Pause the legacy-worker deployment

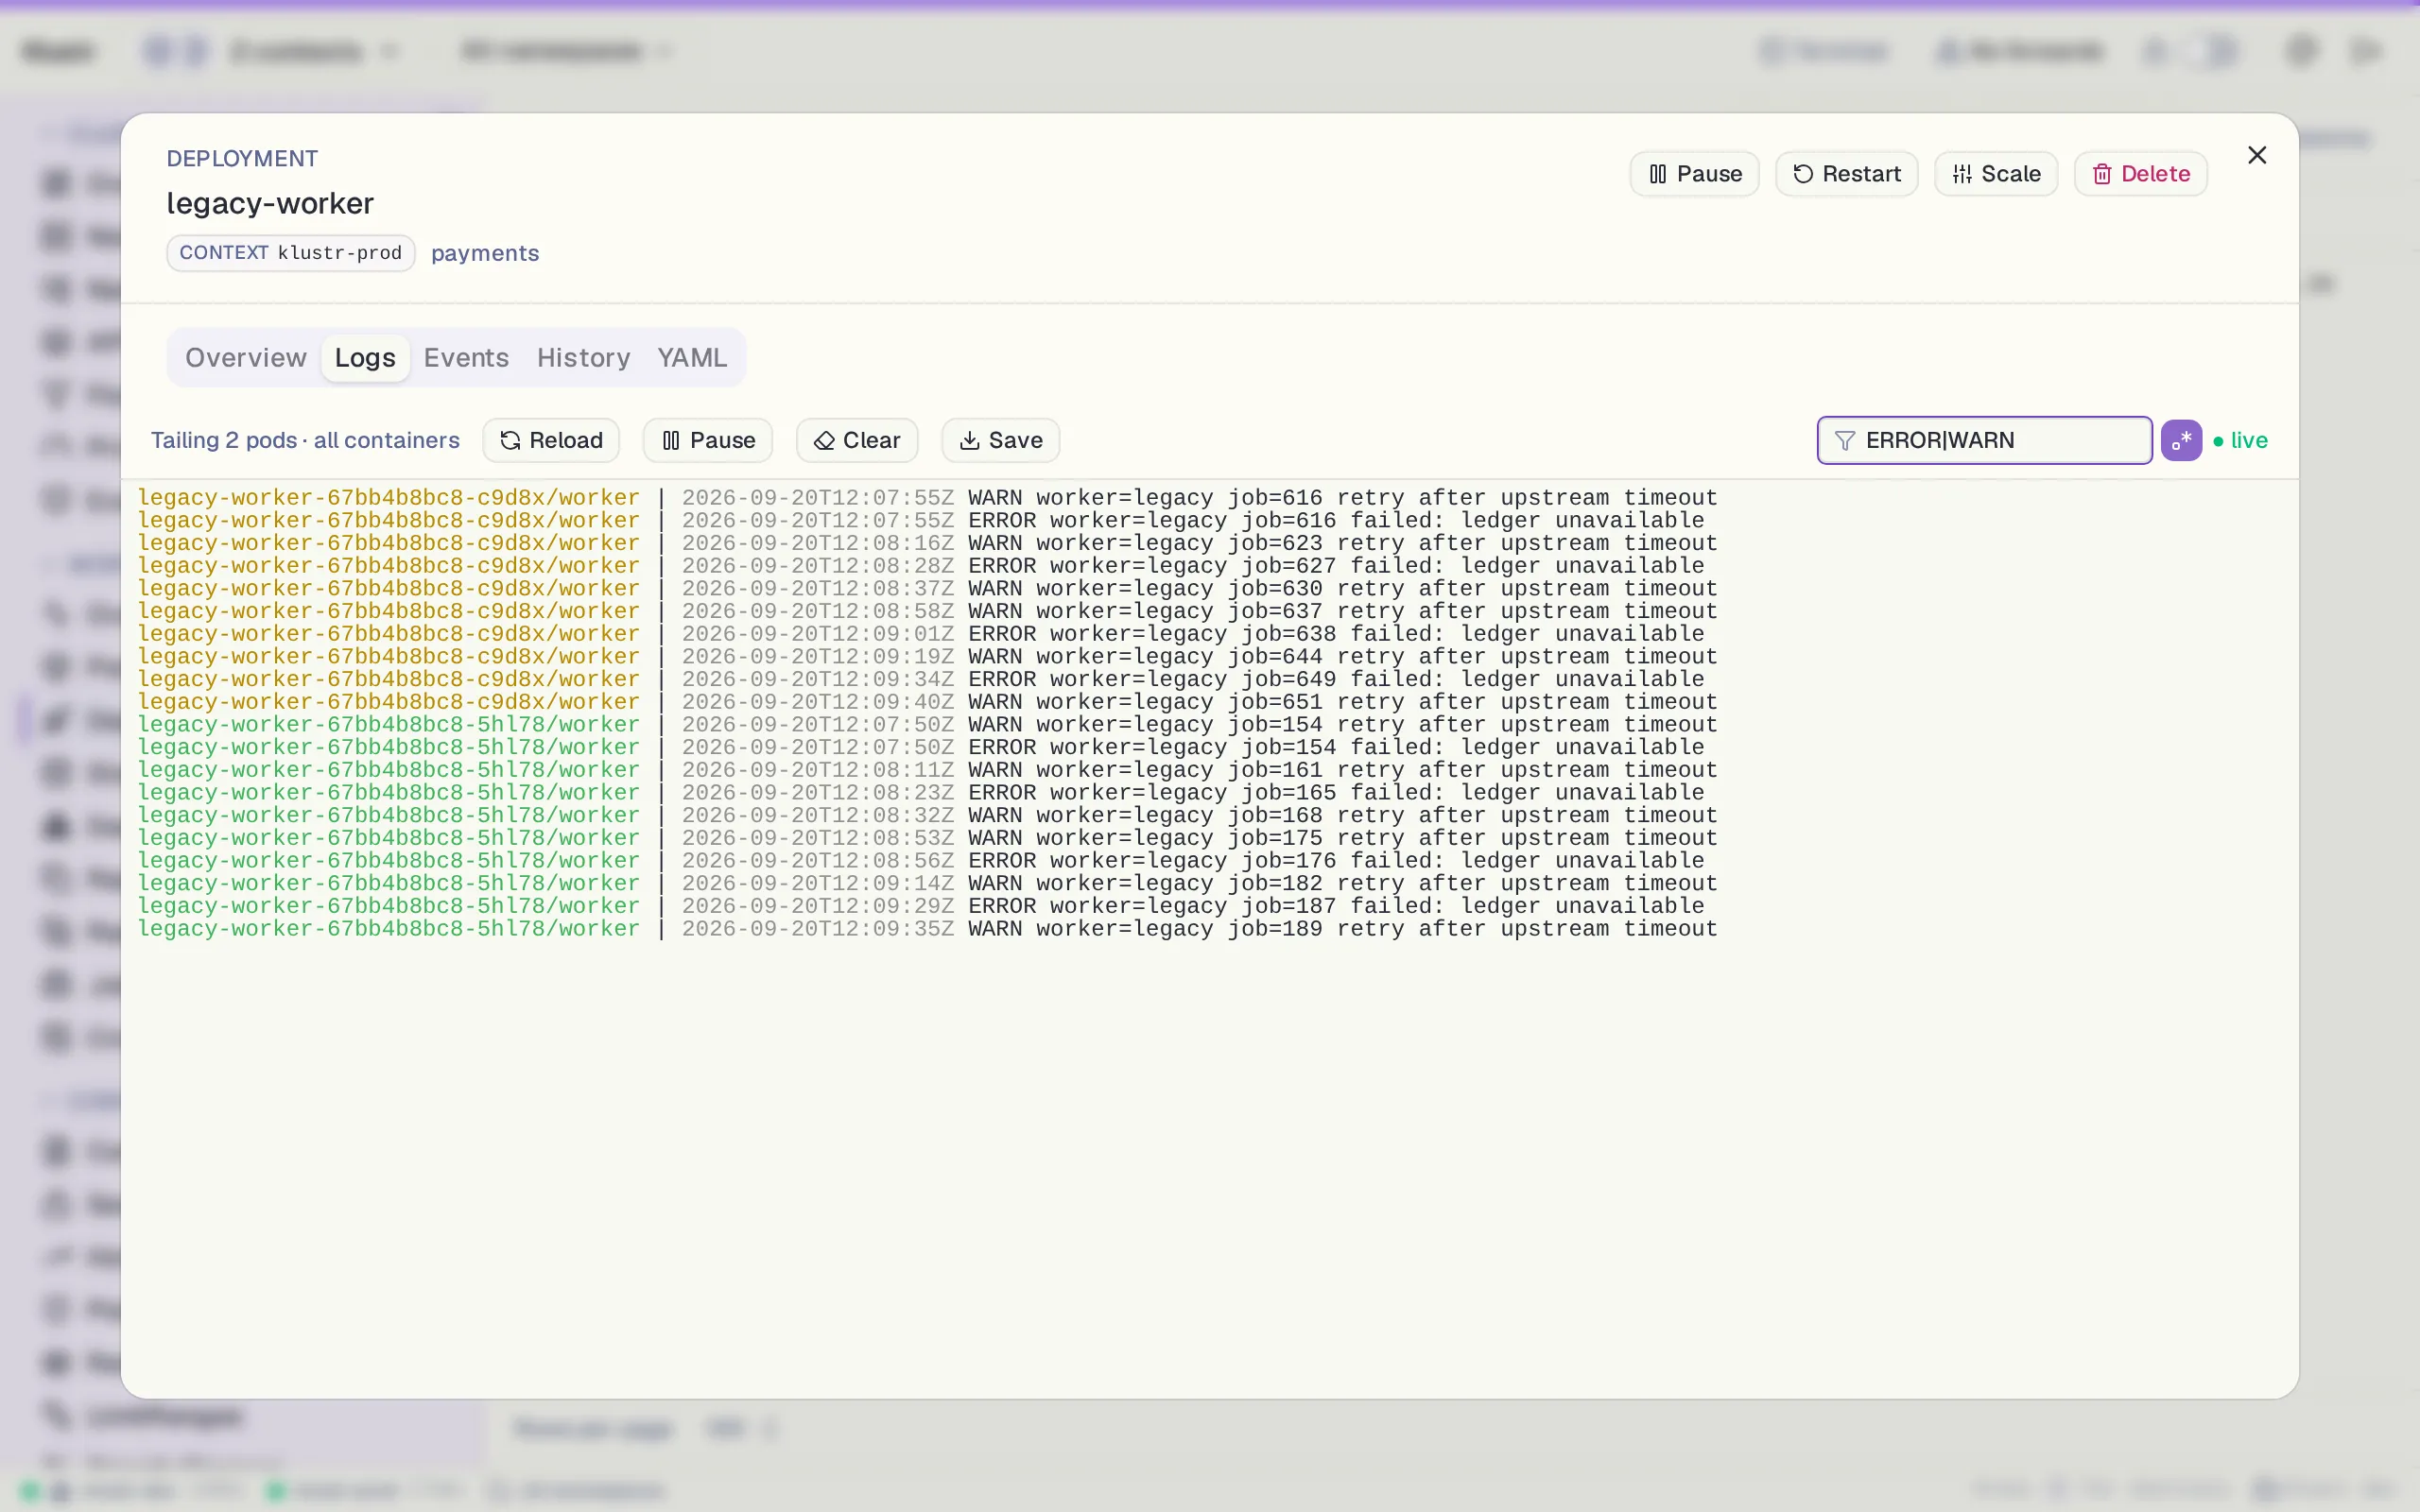pyautogui.click(x=1694, y=174)
